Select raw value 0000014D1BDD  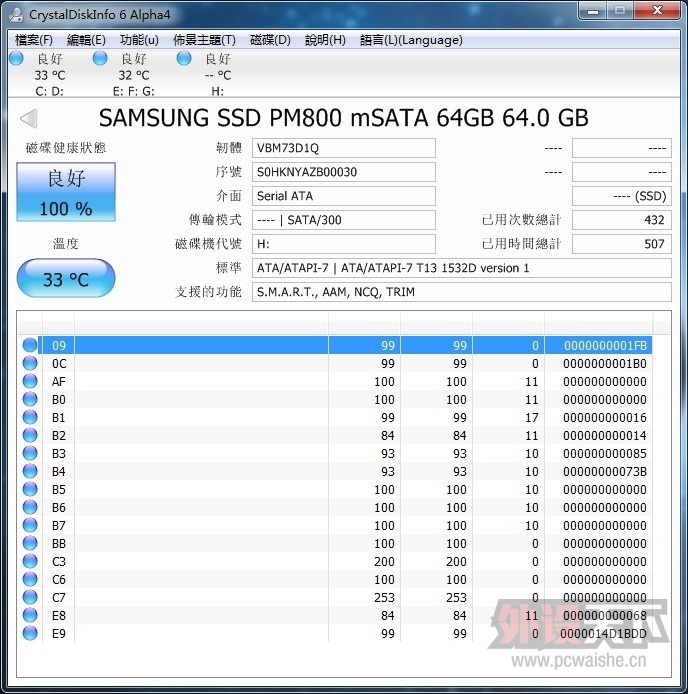[603, 634]
